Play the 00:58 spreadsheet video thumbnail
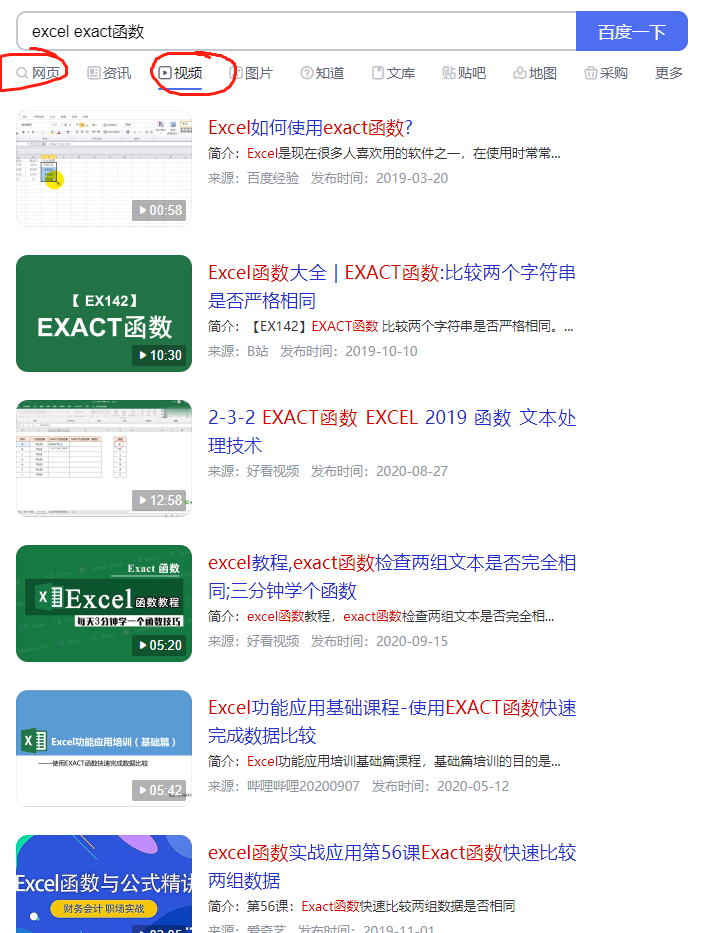This screenshot has height=933, width=702. pos(104,168)
